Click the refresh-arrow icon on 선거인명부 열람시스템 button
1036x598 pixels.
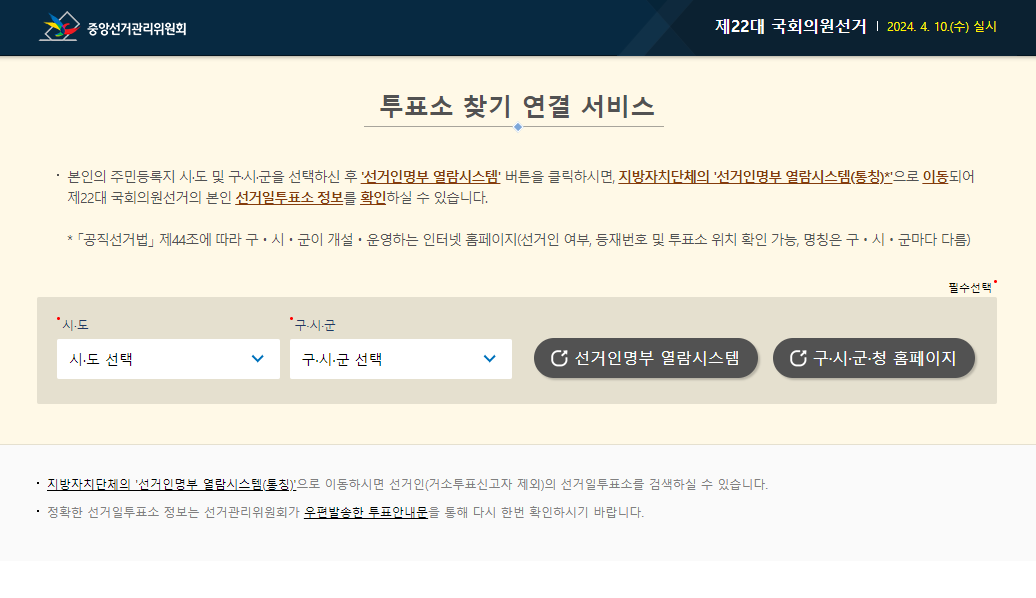tap(559, 358)
